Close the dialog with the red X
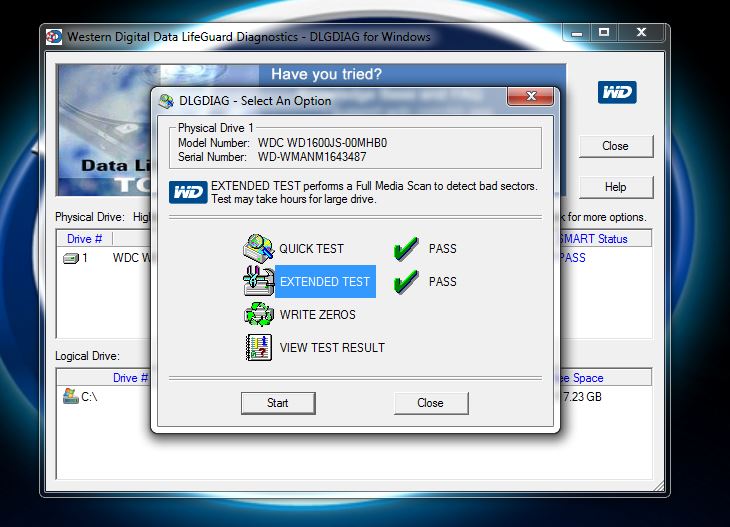This screenshot has width=730, height=527. click(x=531, y=96)
